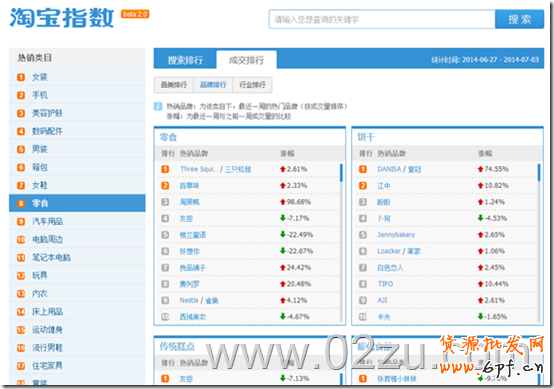The height and width of the screenshot is (389, 554).
Task: Click the 饼干 table scrollbar
Action: coord(539,172)
